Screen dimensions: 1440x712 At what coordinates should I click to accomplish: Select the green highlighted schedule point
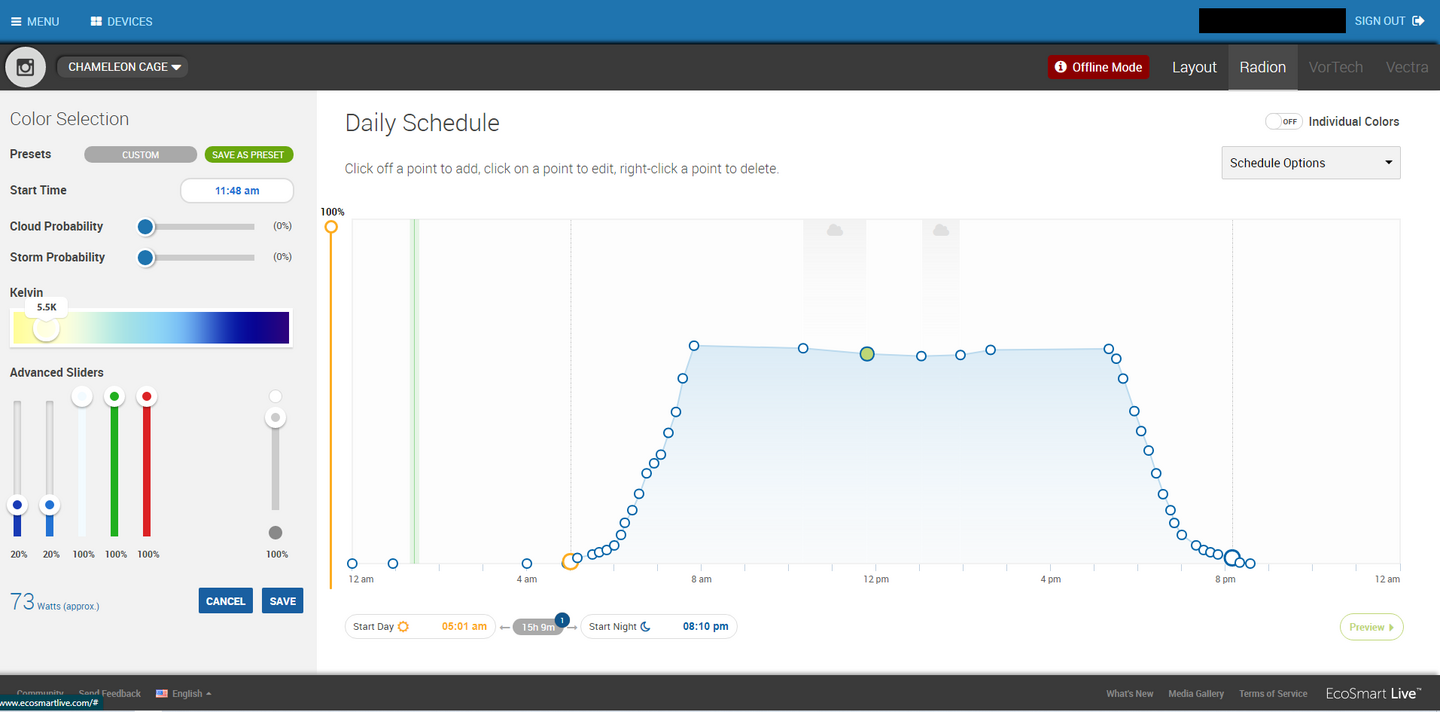click(x=867, y=354)
